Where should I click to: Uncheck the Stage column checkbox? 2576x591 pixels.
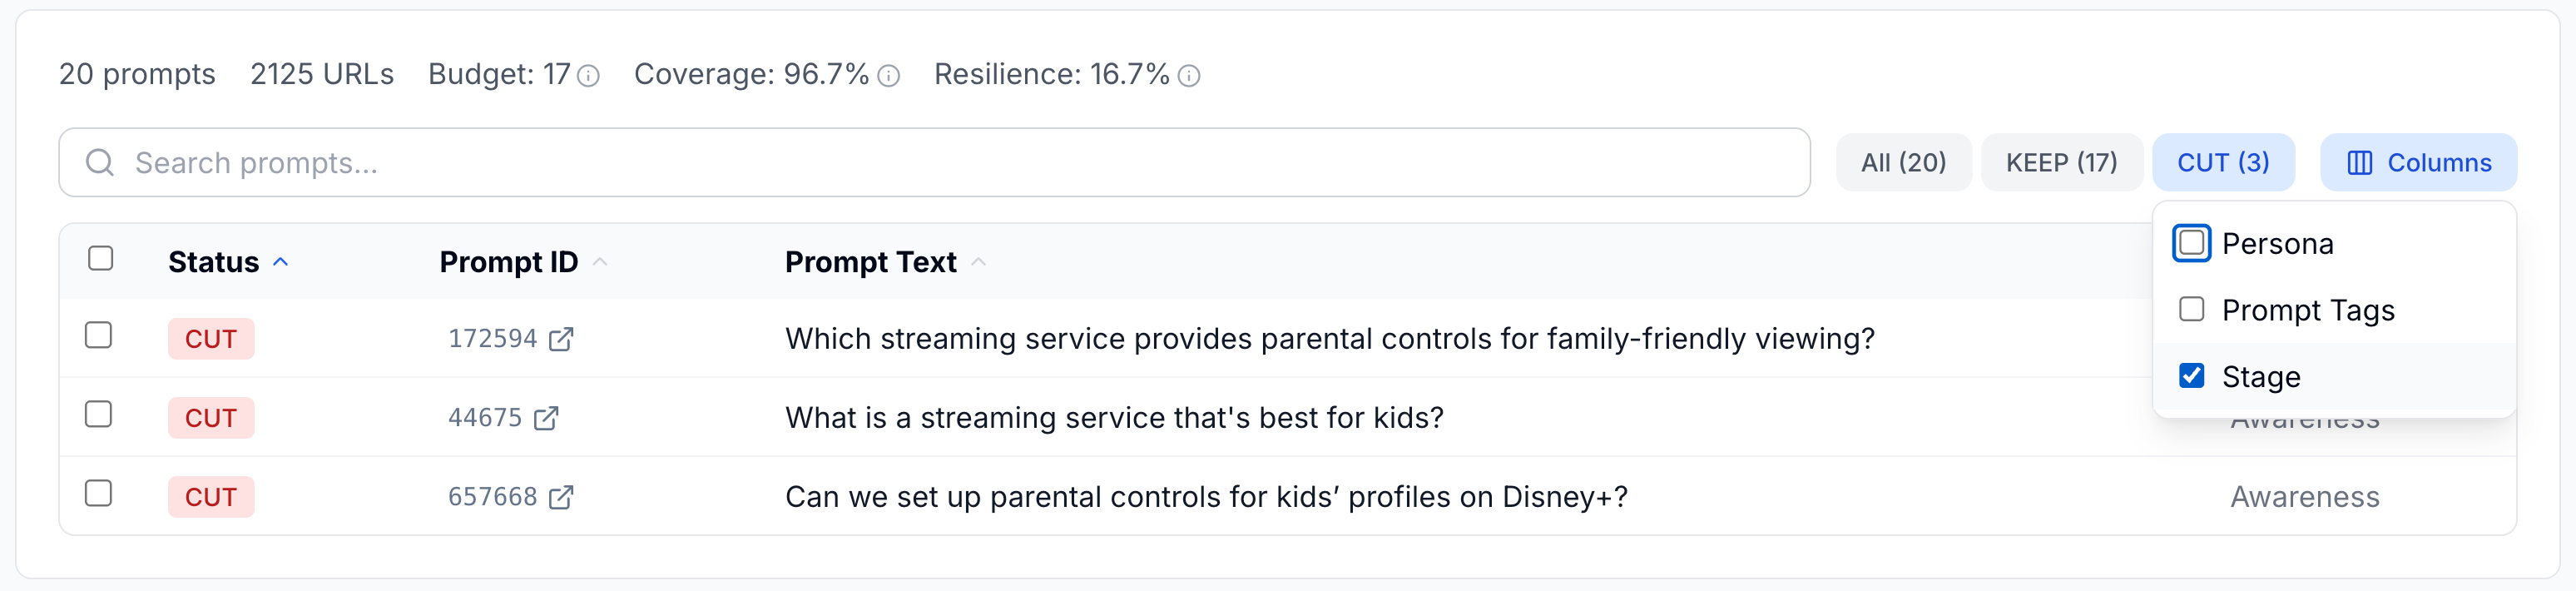click(x=2191, y=376)
